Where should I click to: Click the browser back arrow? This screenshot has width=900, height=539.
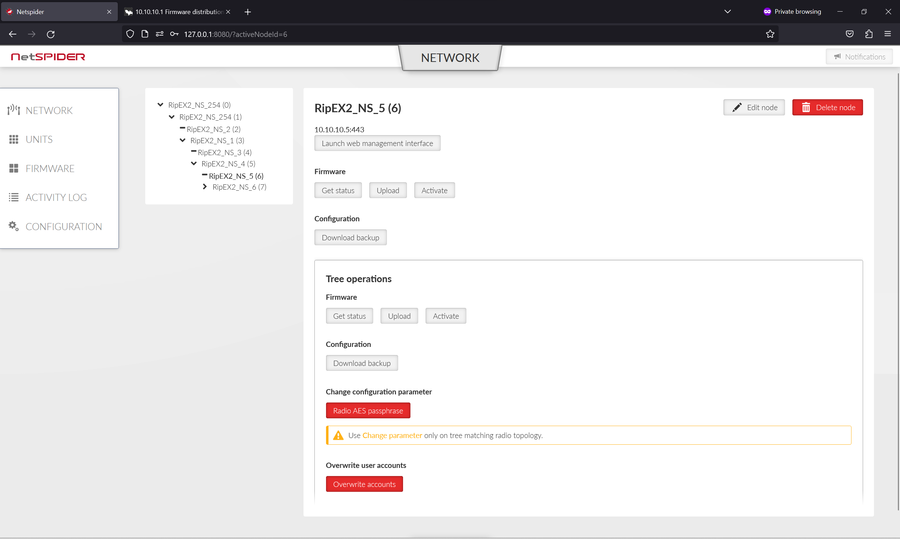point(13,34)
